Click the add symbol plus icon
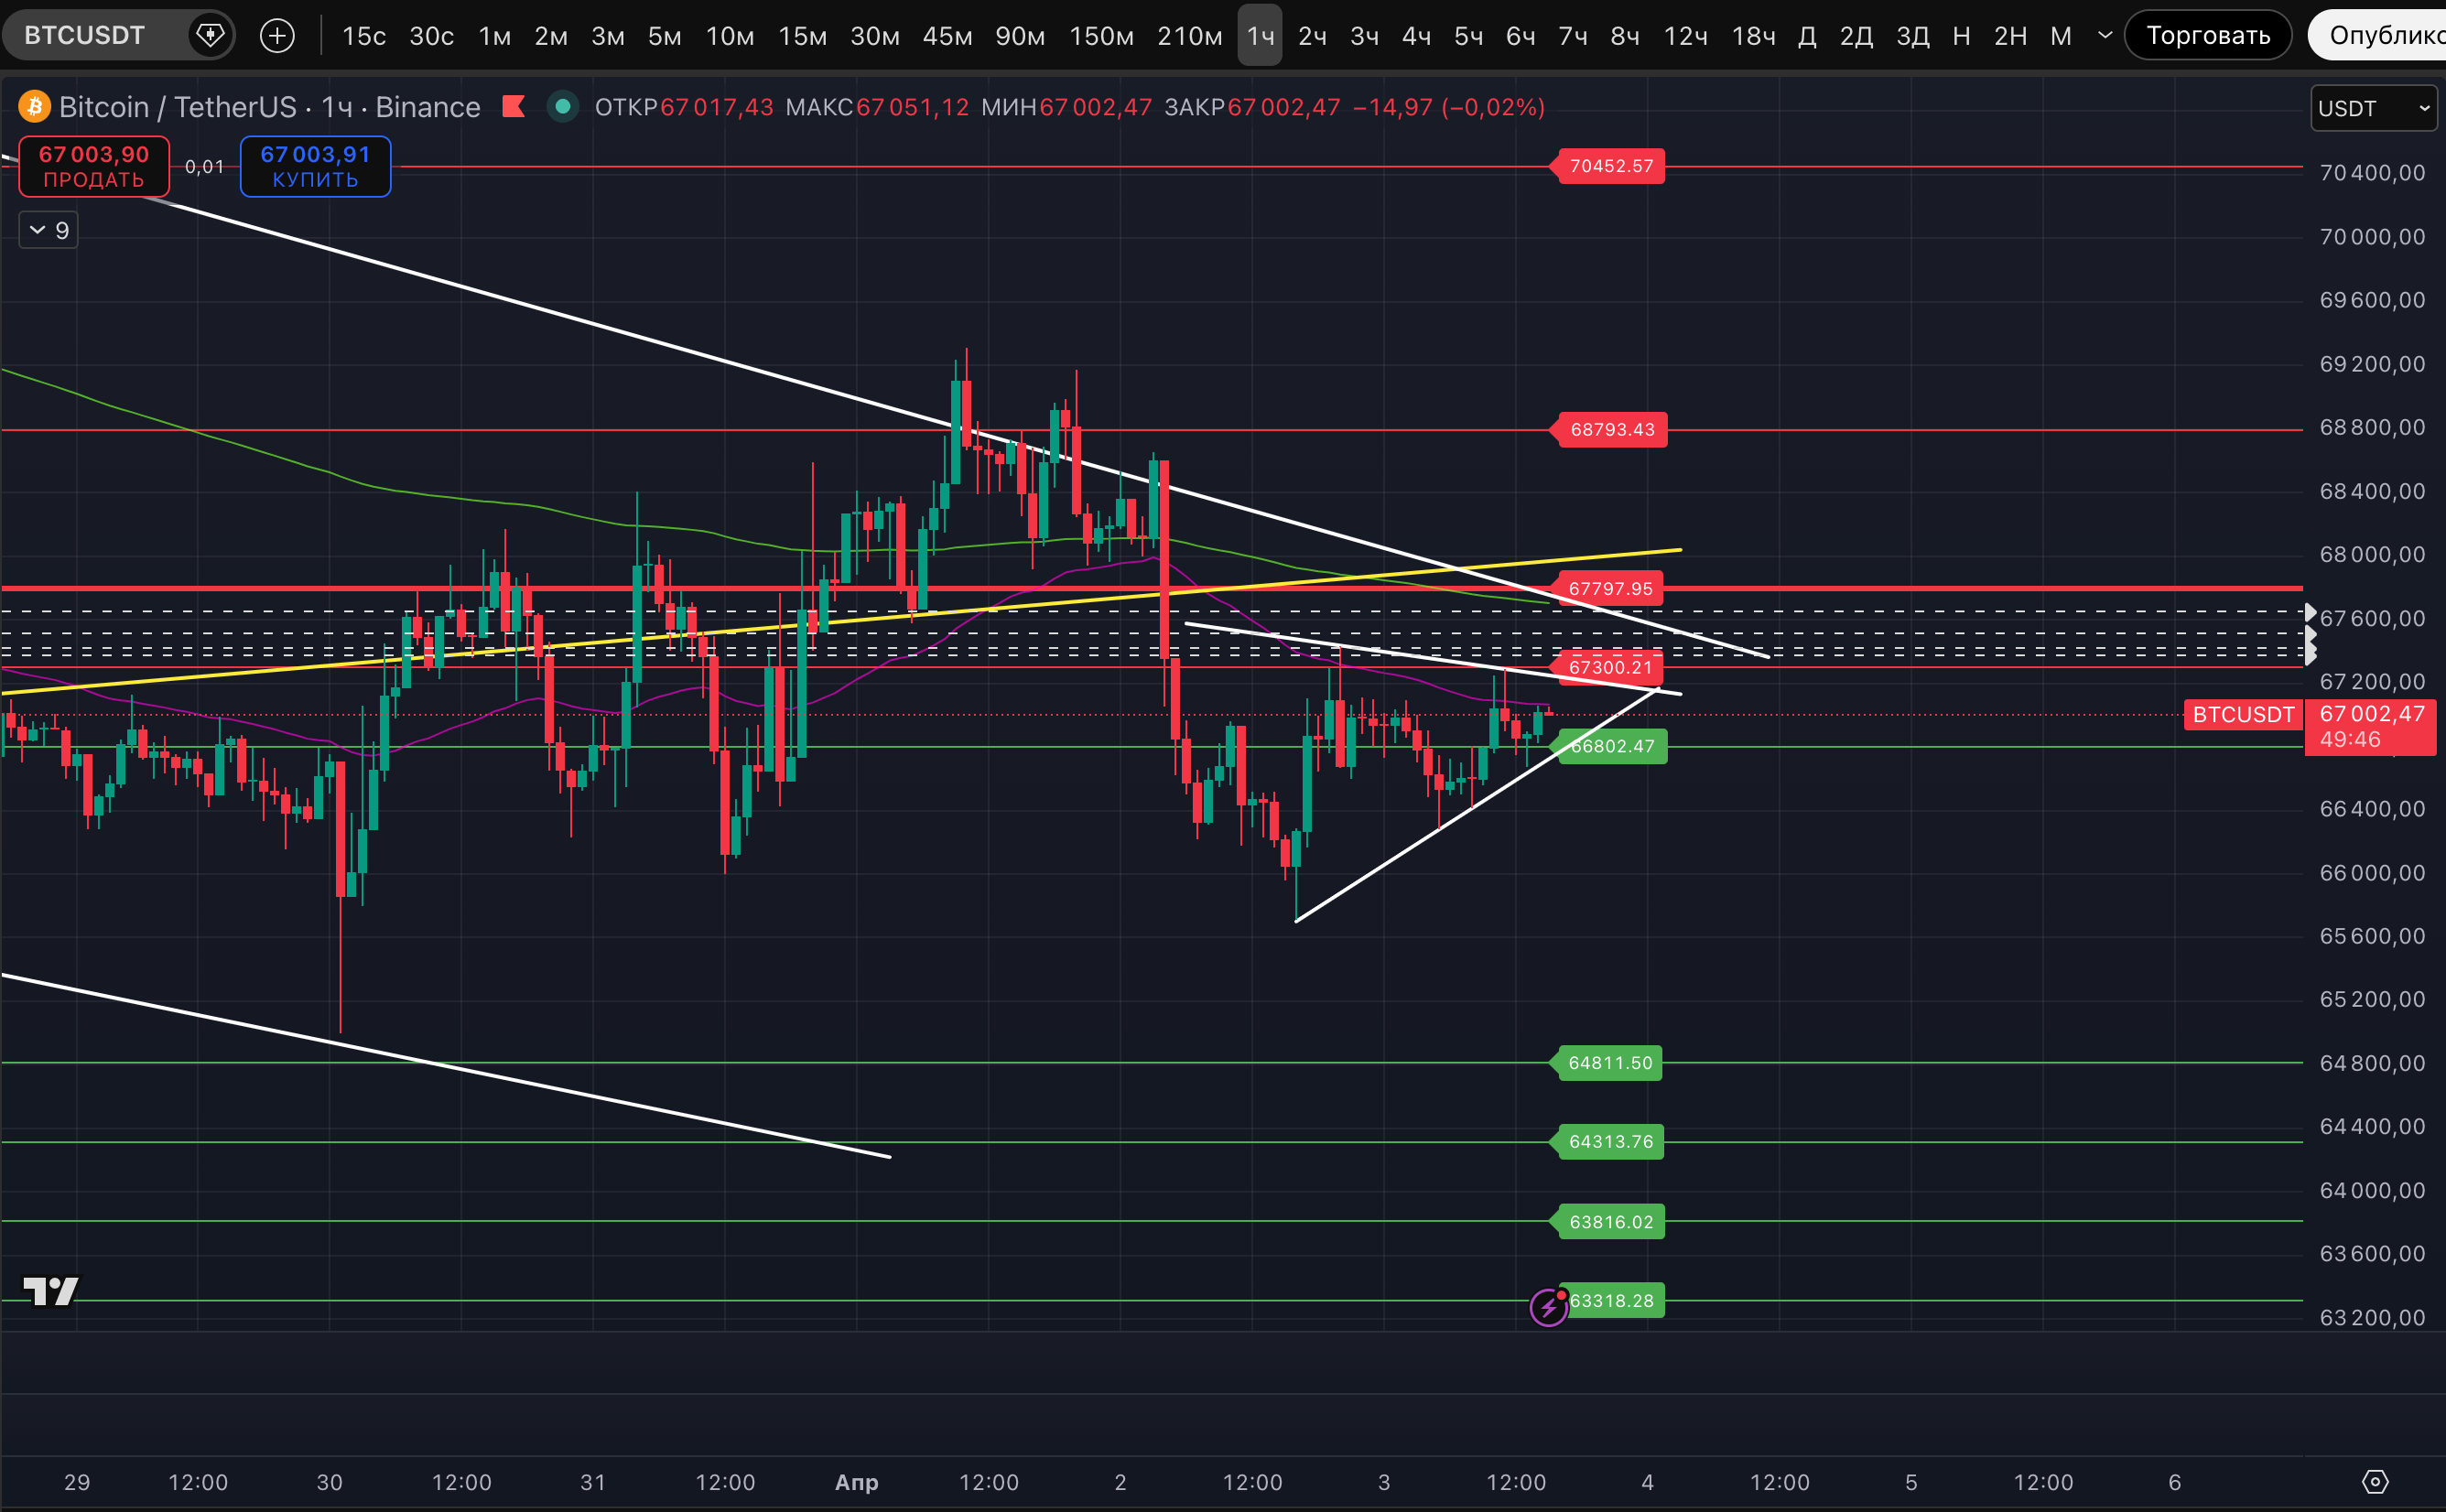The height and width of the screenshot is (1512, 2446). (277, 36)
